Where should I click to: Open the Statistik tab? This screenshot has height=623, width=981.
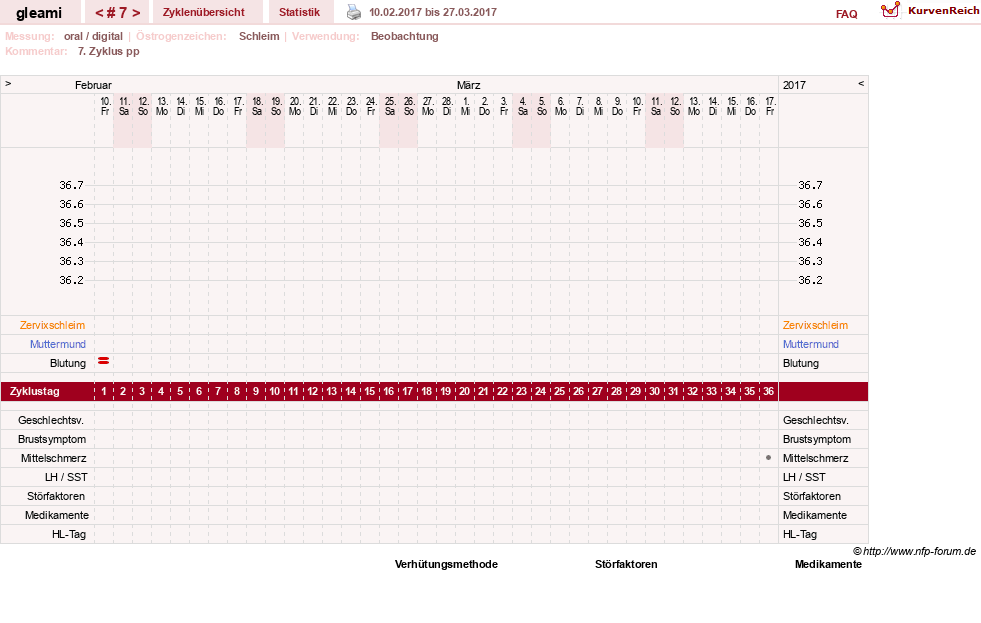(x=299, y=12)
